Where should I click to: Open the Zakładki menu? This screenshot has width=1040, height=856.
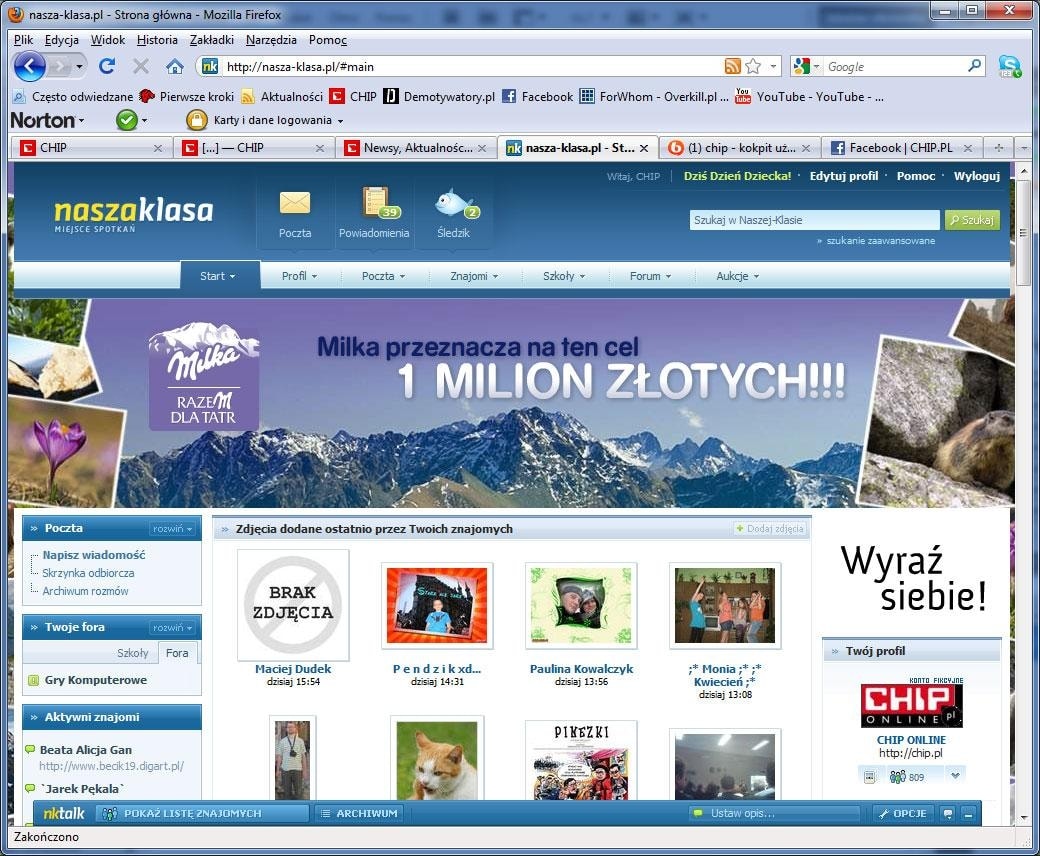212,40
